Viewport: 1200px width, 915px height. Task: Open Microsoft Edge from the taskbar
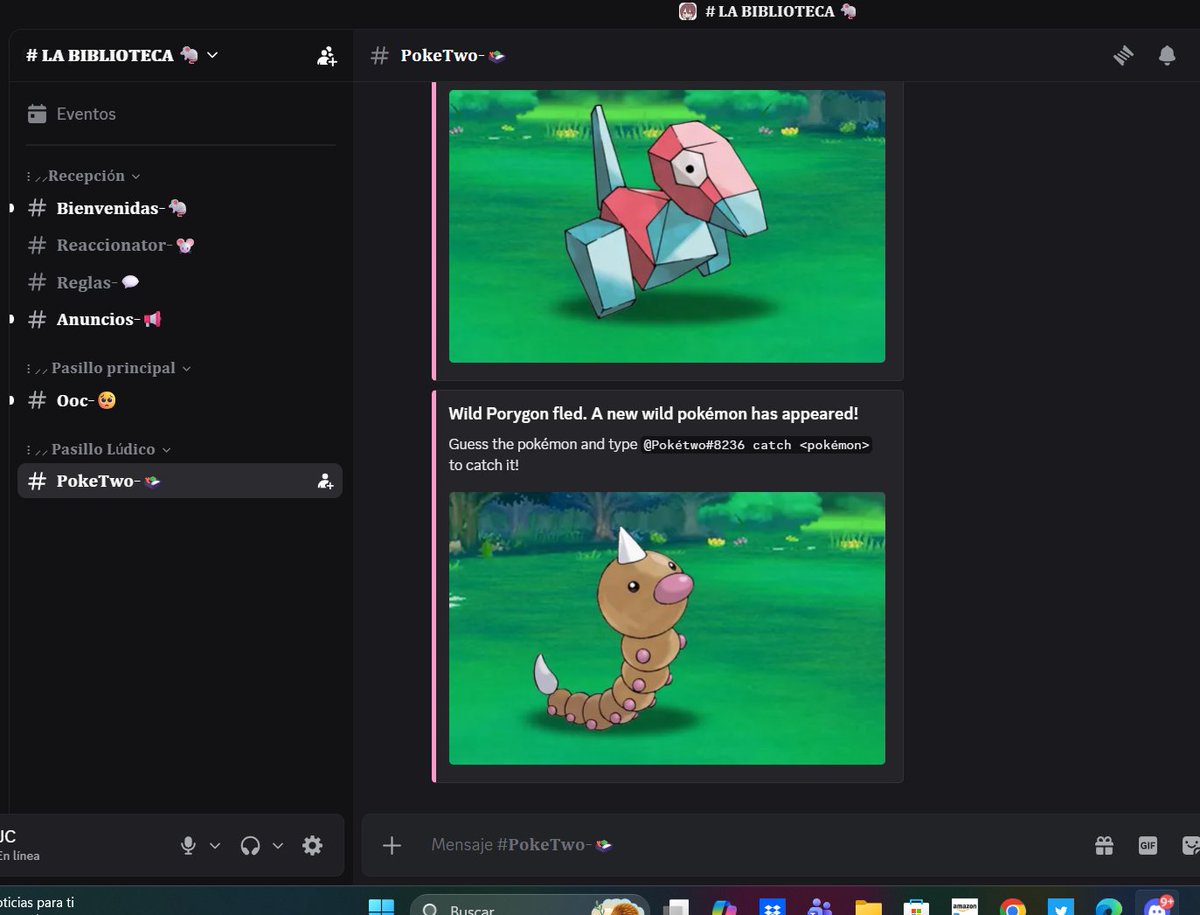pos(1109,907)
